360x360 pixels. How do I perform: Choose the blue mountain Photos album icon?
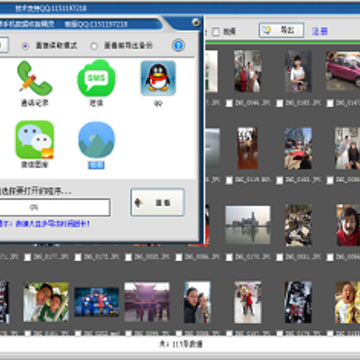point(96,140)
